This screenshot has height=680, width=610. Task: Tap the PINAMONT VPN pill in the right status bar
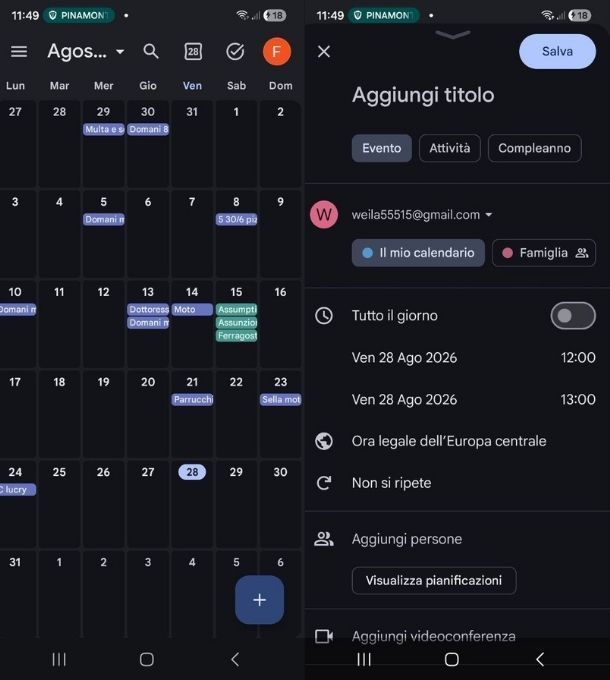(x=384, y=16)
